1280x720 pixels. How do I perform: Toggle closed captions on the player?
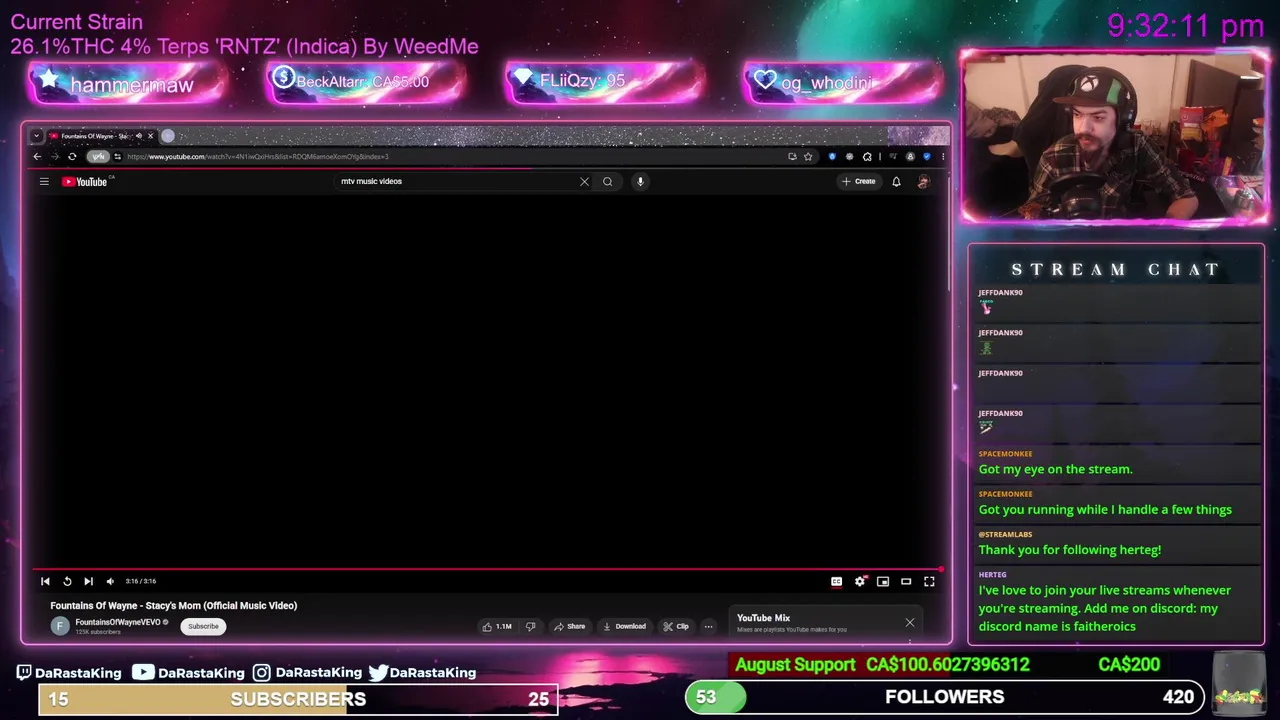pos(836,581)
